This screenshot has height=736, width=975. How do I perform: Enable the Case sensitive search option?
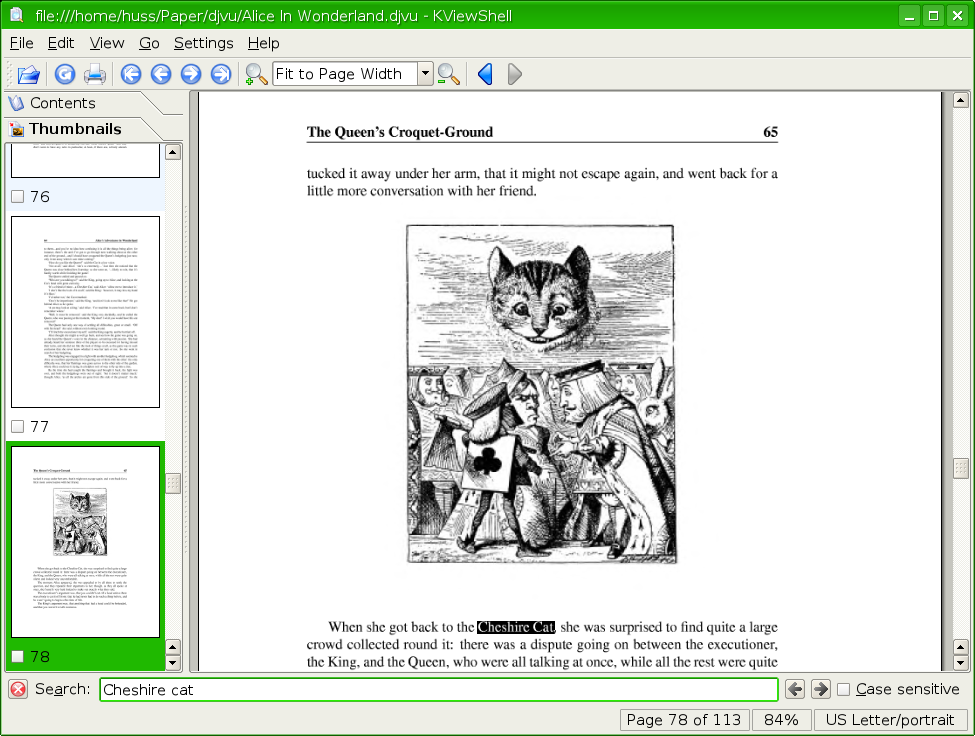point(844,689)
